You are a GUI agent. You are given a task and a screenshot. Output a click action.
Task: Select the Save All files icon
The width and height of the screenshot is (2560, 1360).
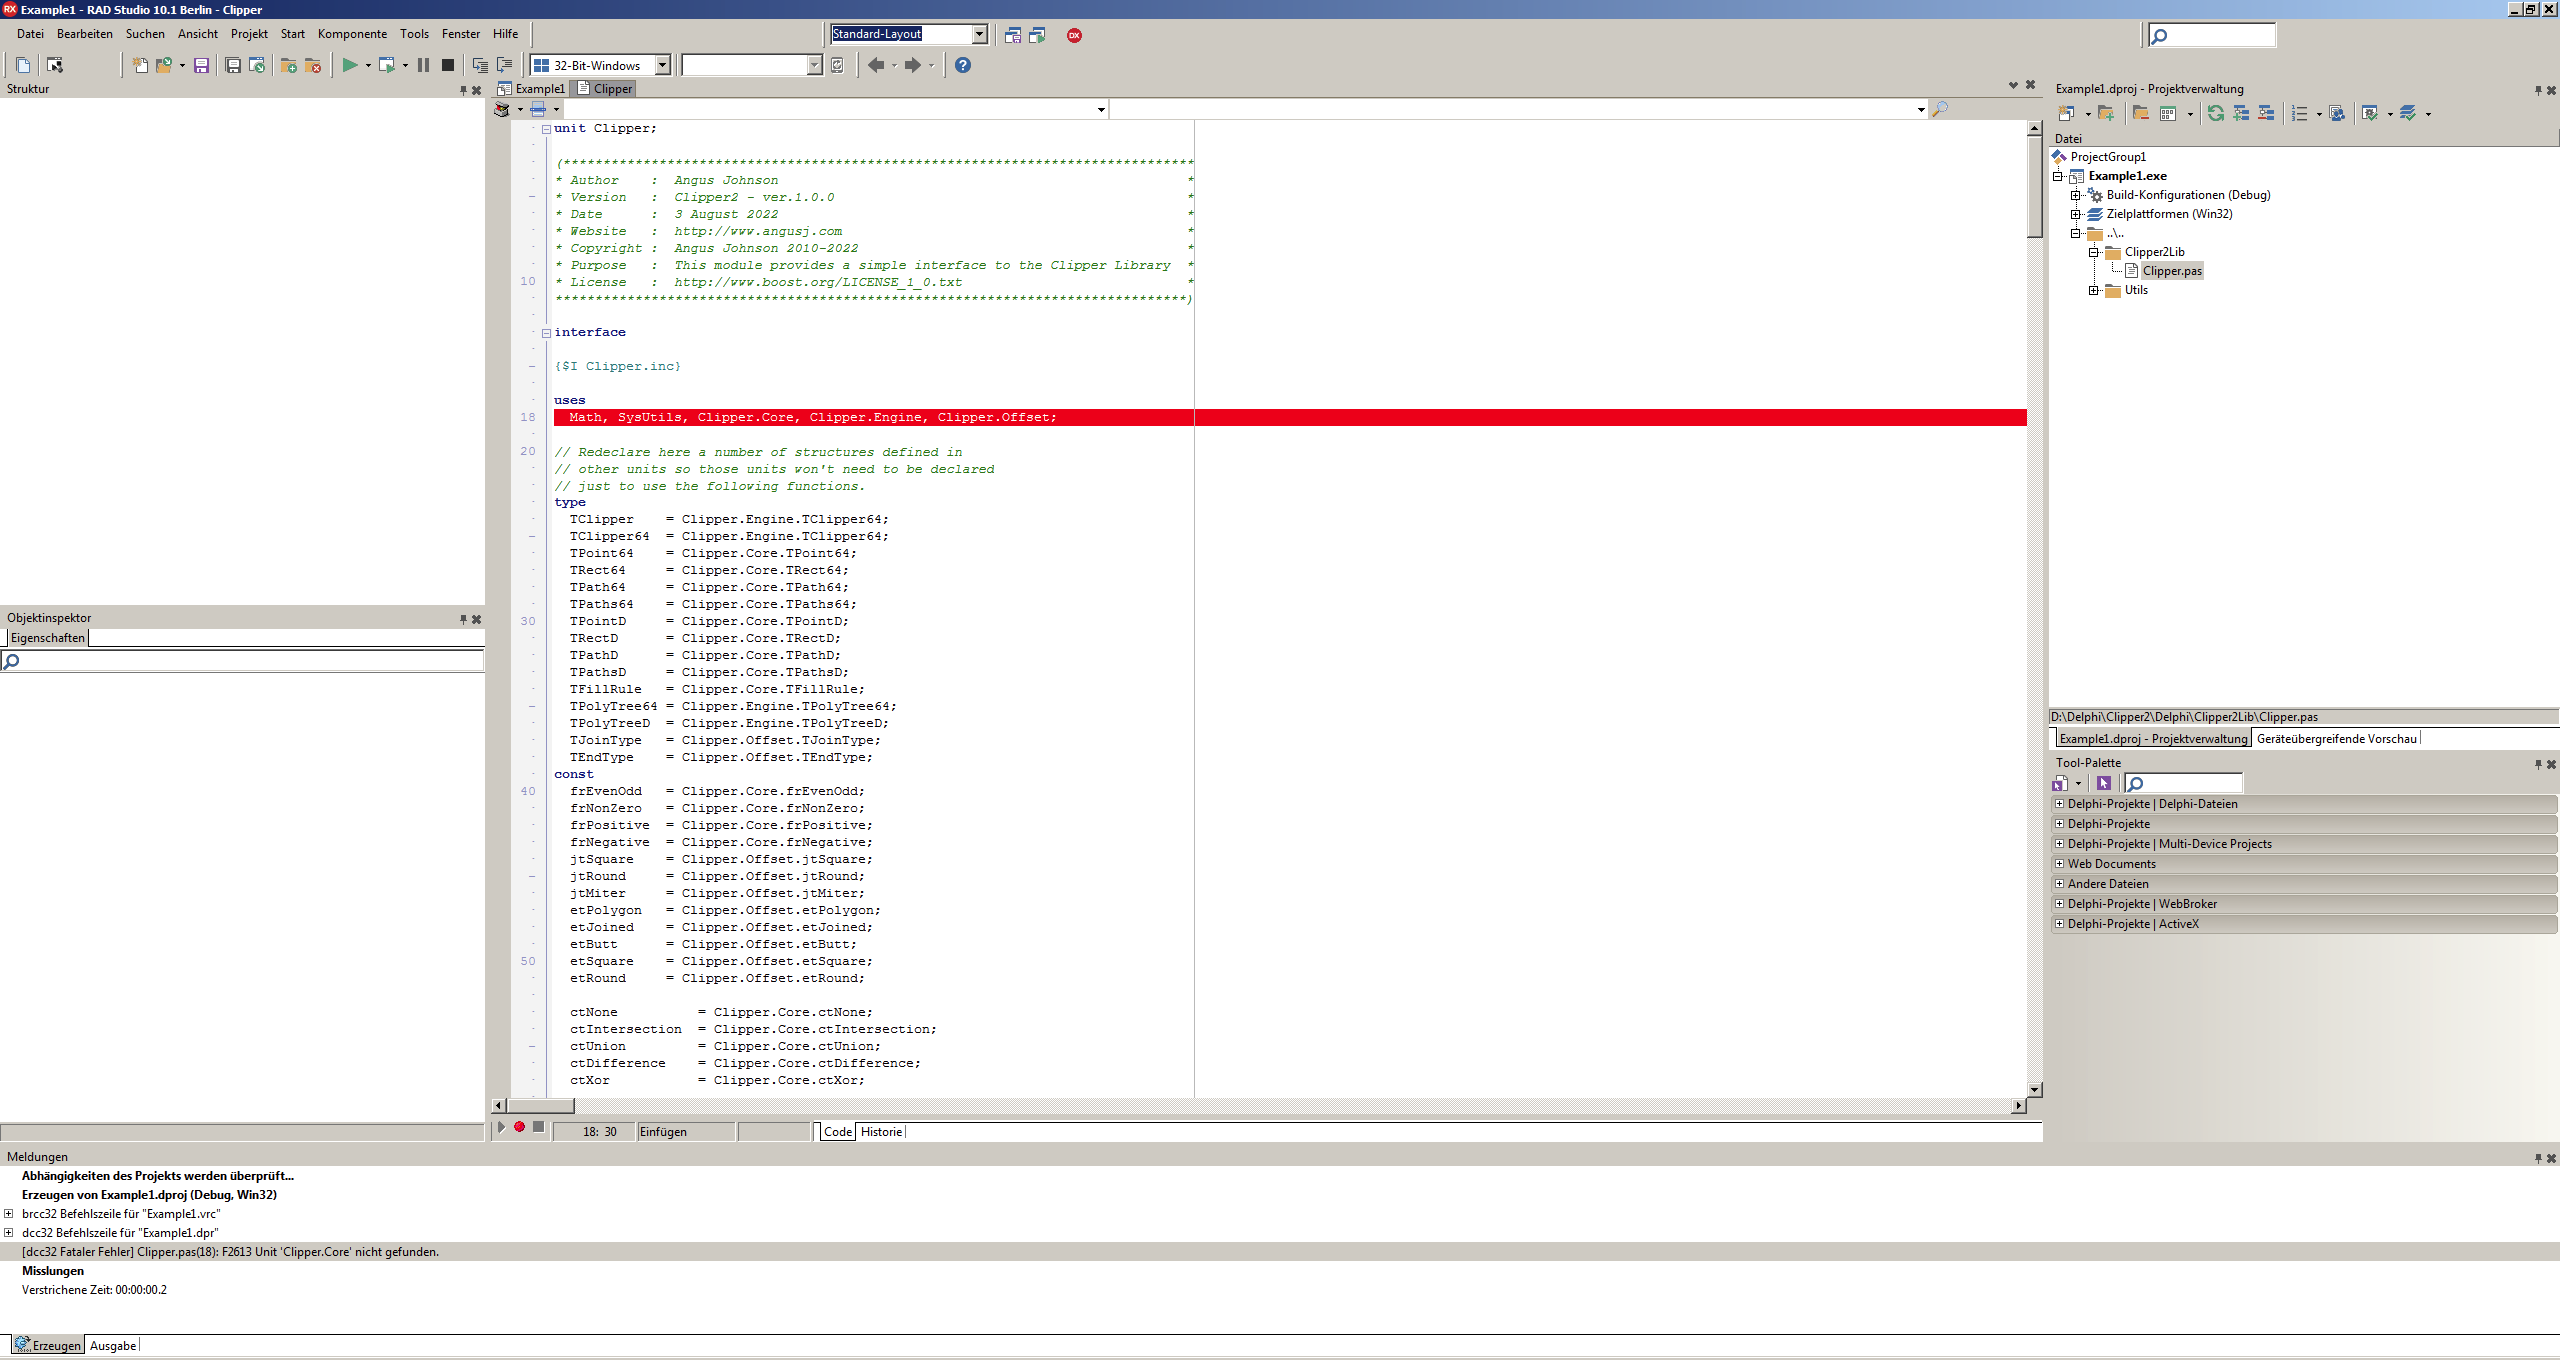click(x=234, y=64)
